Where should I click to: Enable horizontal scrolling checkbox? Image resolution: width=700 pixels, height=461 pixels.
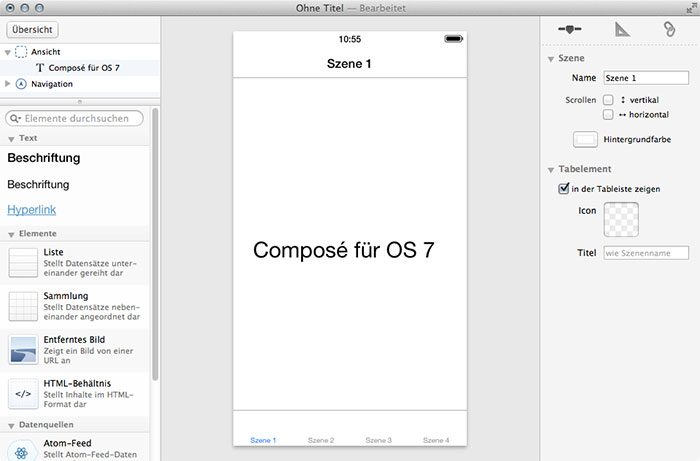click(x=608, y=115)
